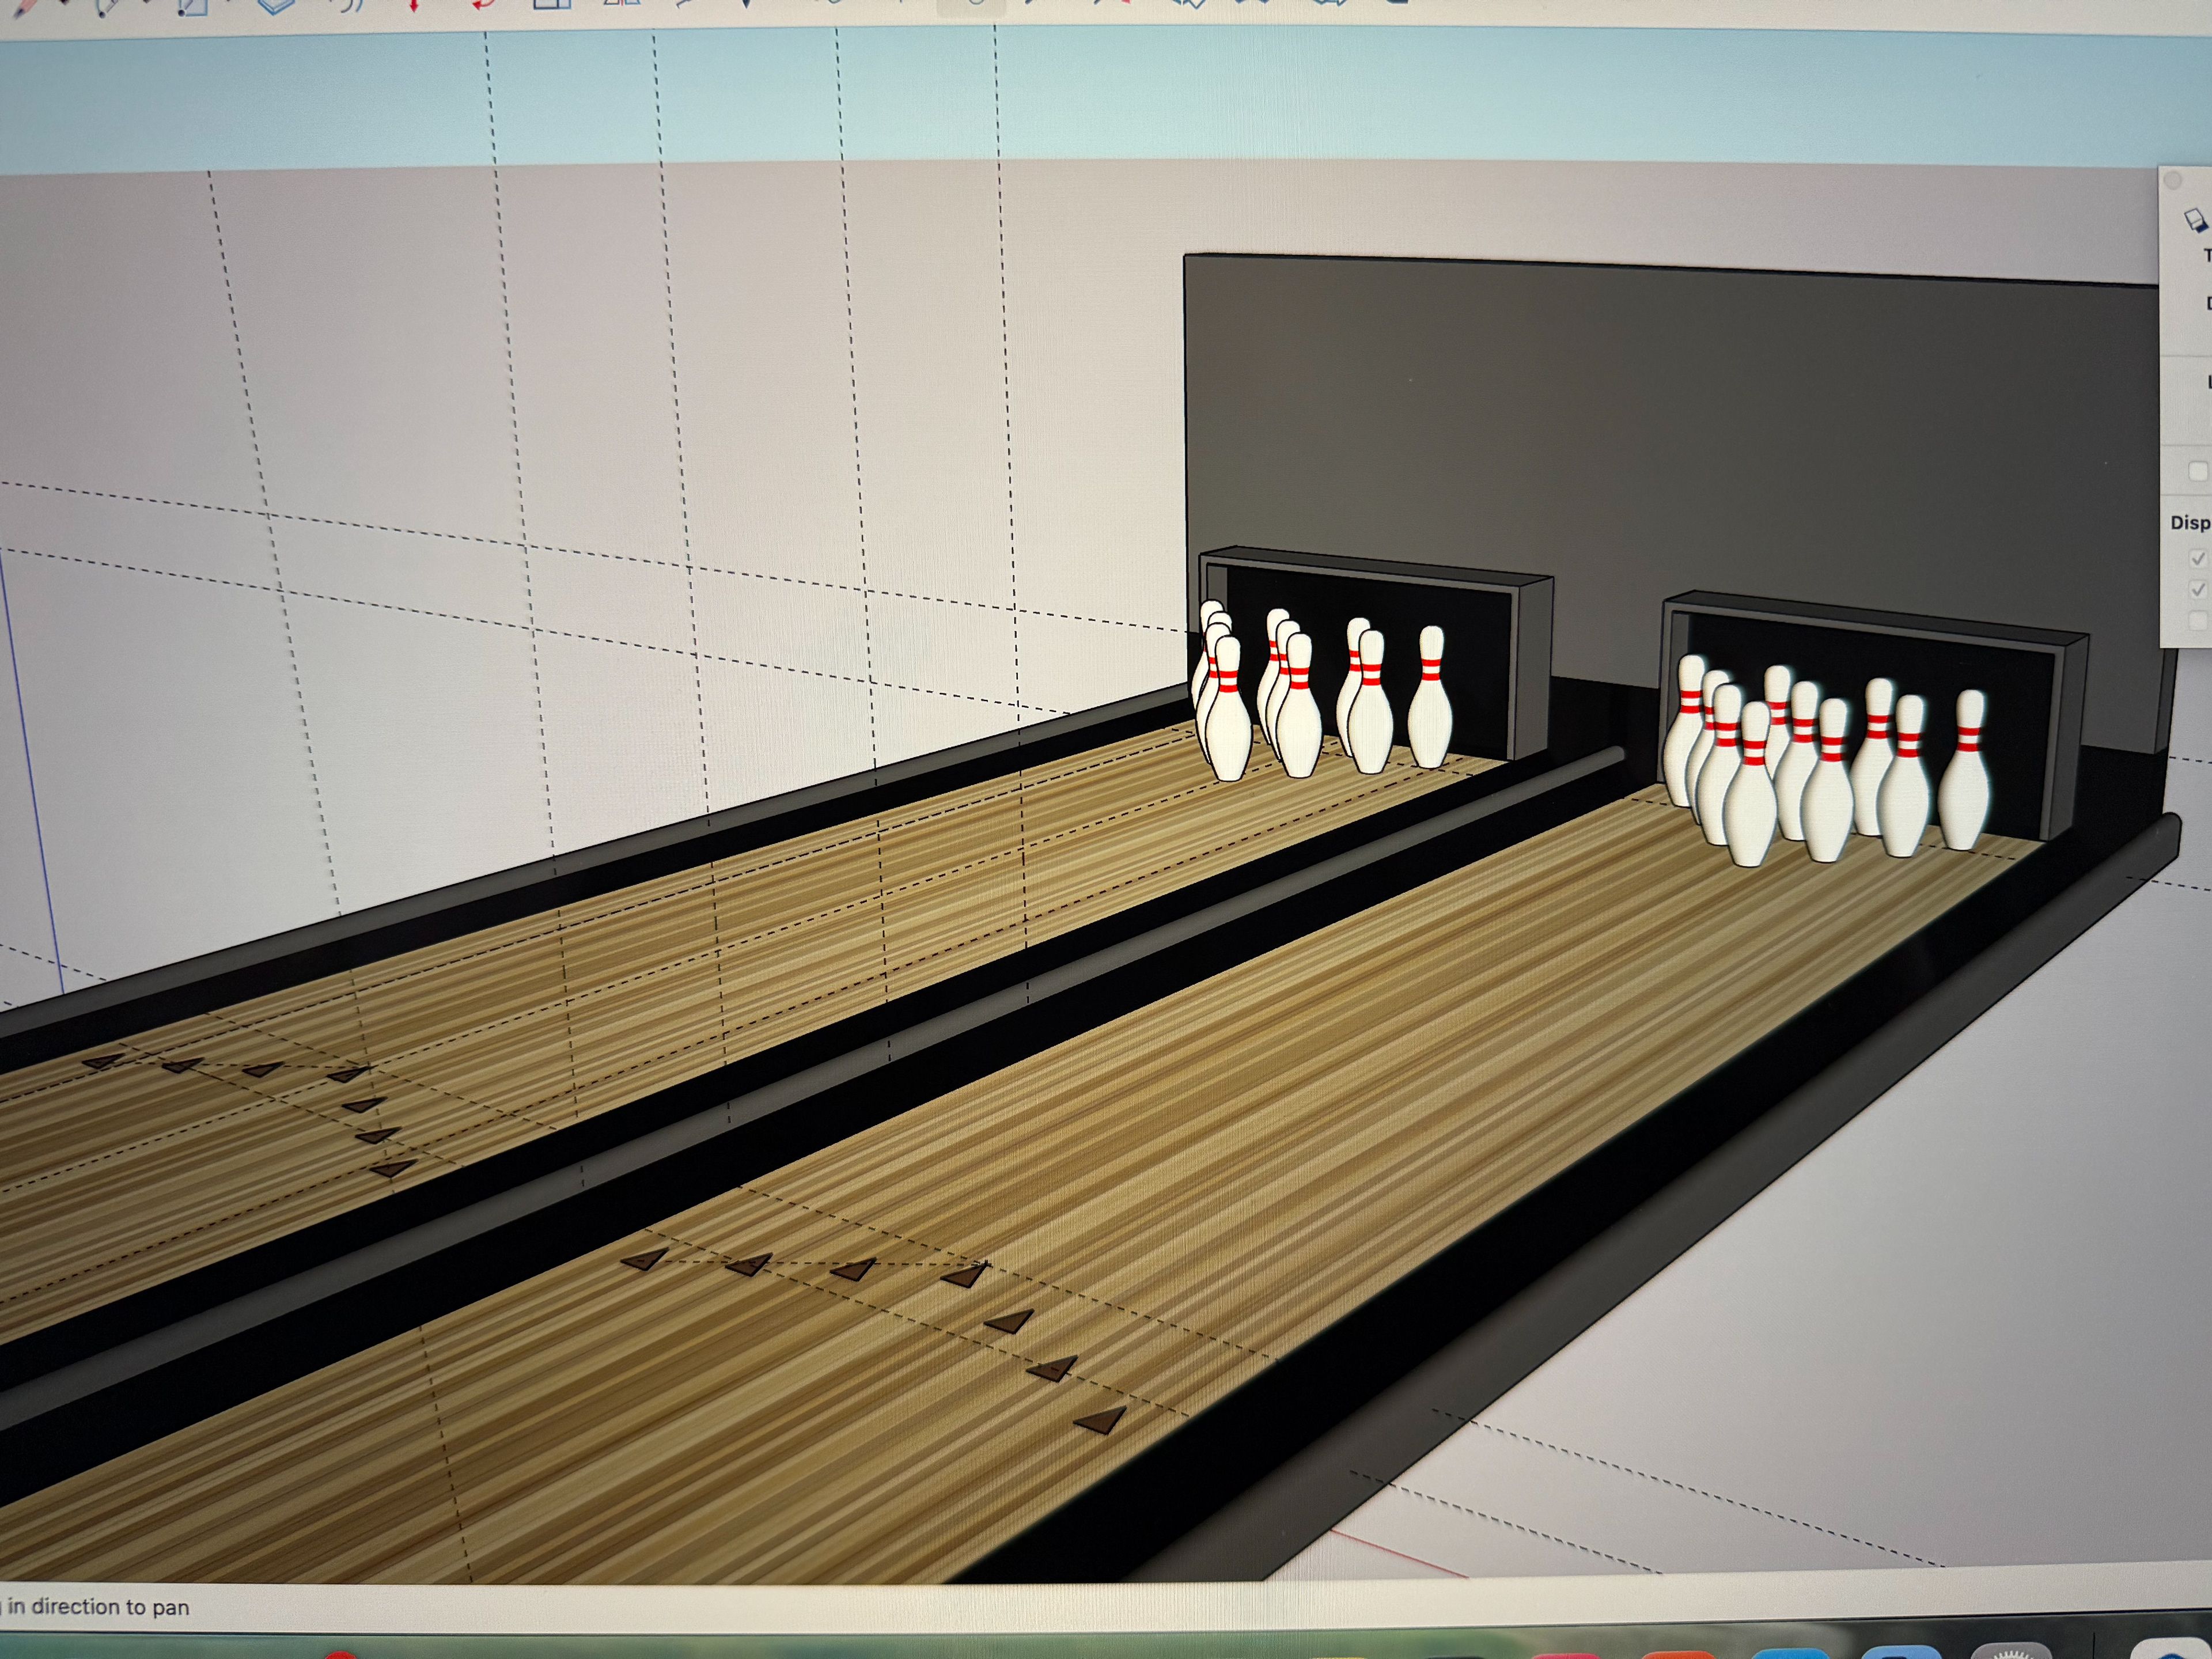This screenshot has height=1659, width=2212.
Task: Uncheck the second checked box under Display
Action: click(2198, 589)
